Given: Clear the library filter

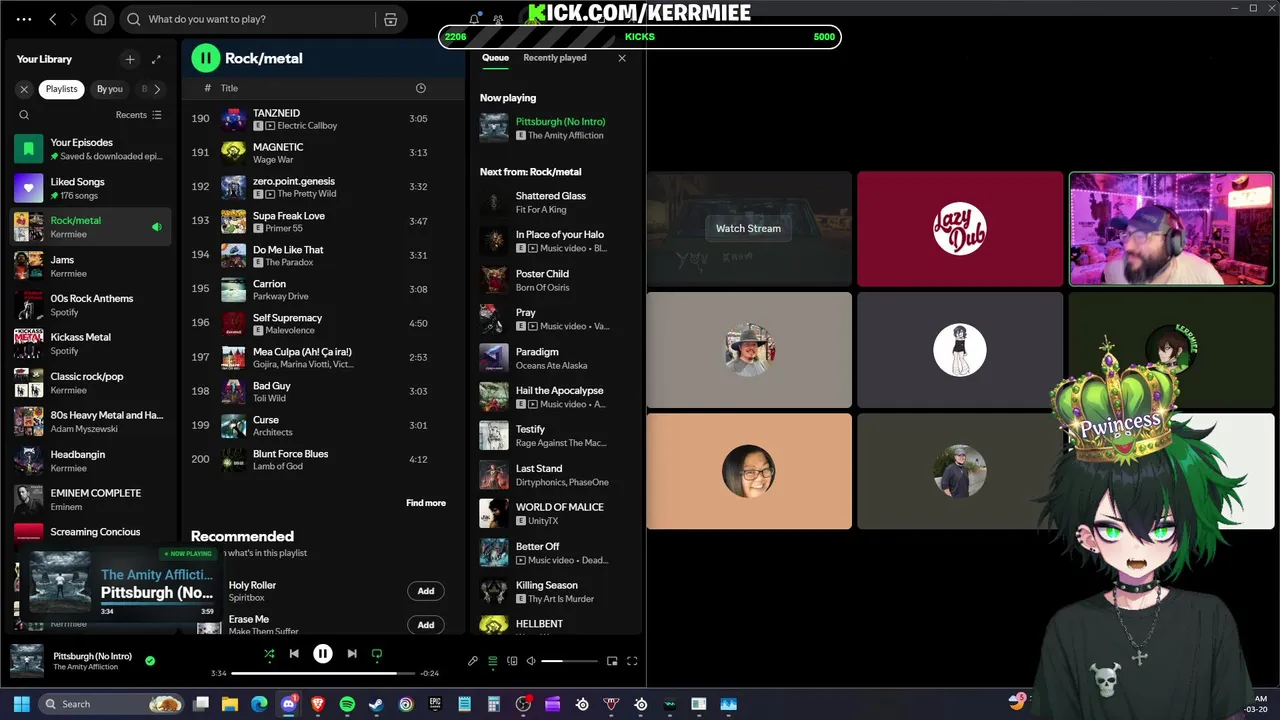Looking at the screenshot, I should [24, 89].
